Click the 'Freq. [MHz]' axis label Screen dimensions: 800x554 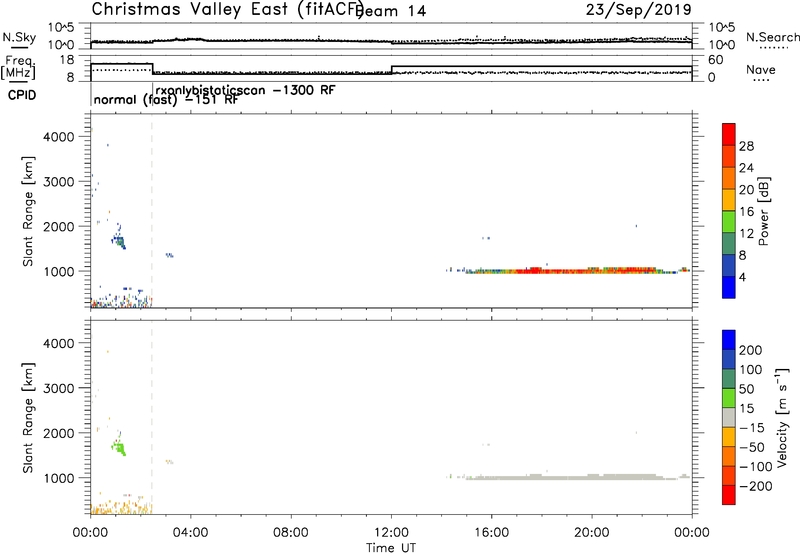(x=18, y=67)
